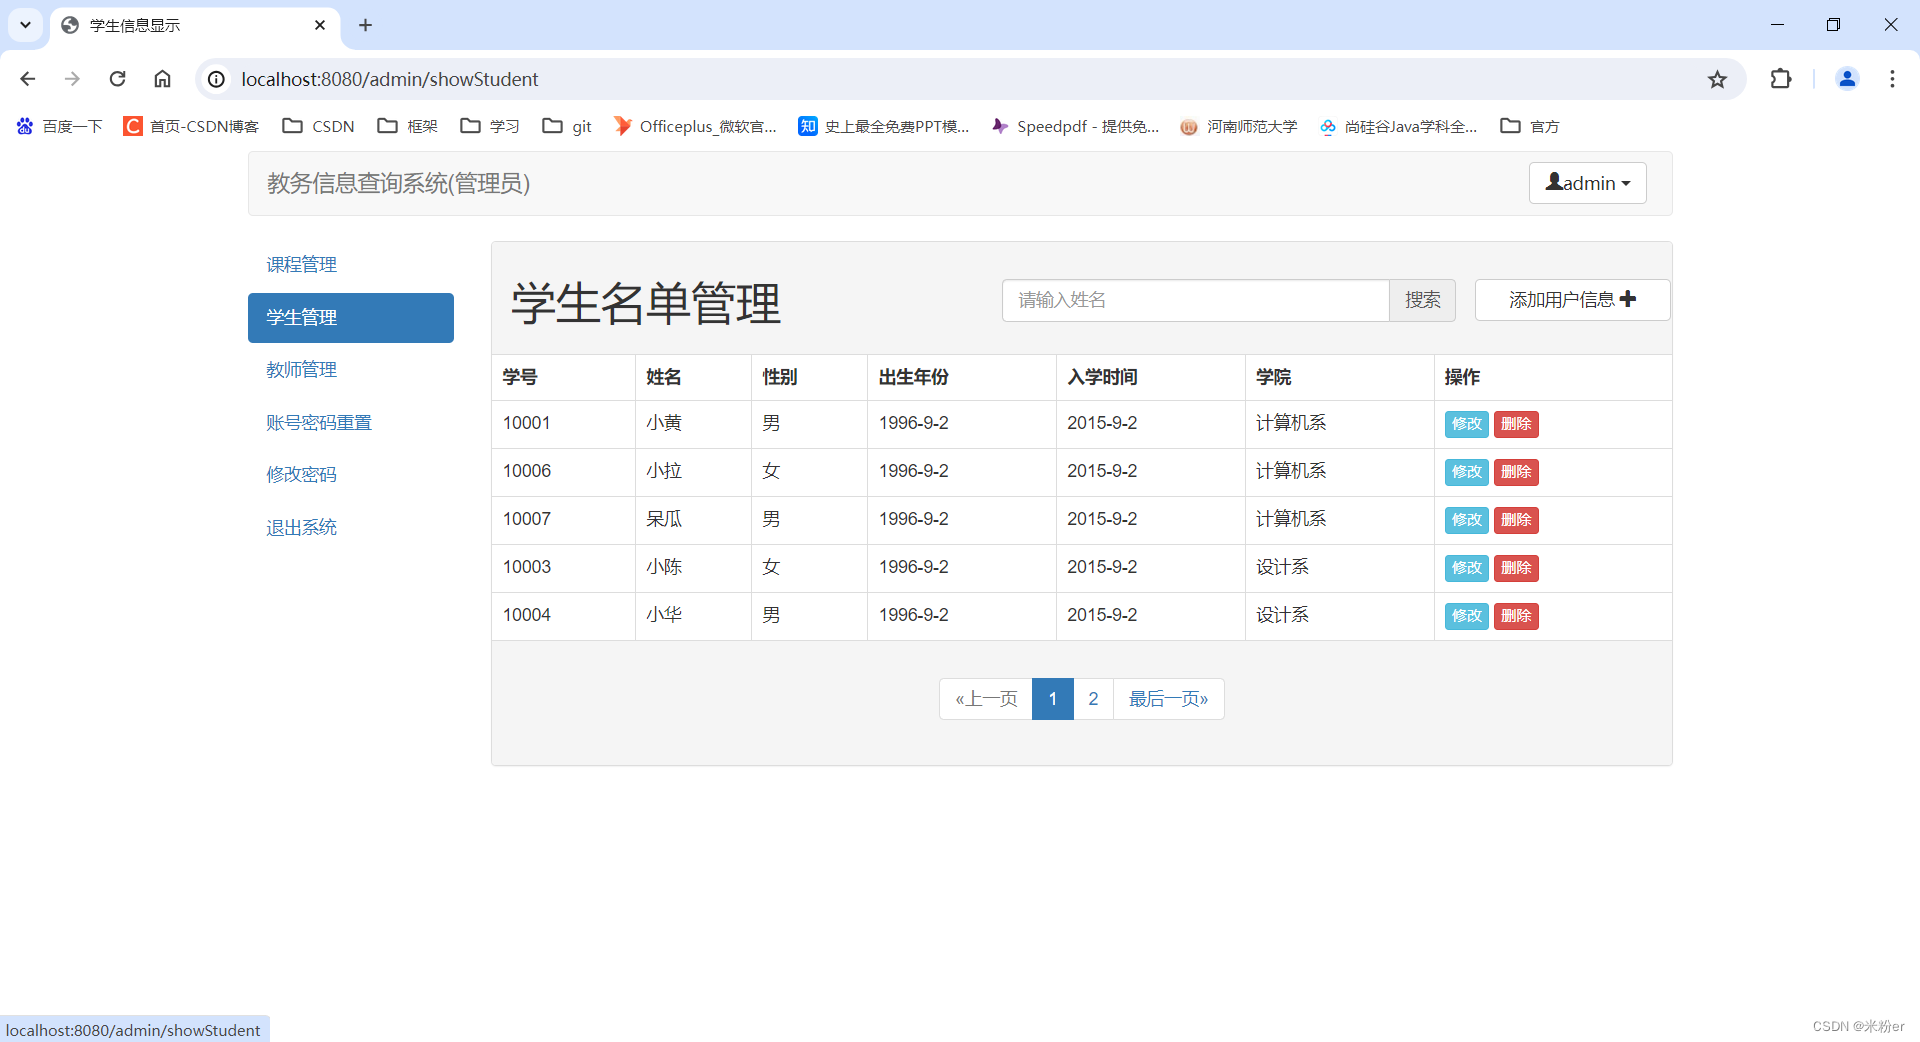1920x1042 pixels.
Task: Go back to the previous page
Action: coord(28,79)
